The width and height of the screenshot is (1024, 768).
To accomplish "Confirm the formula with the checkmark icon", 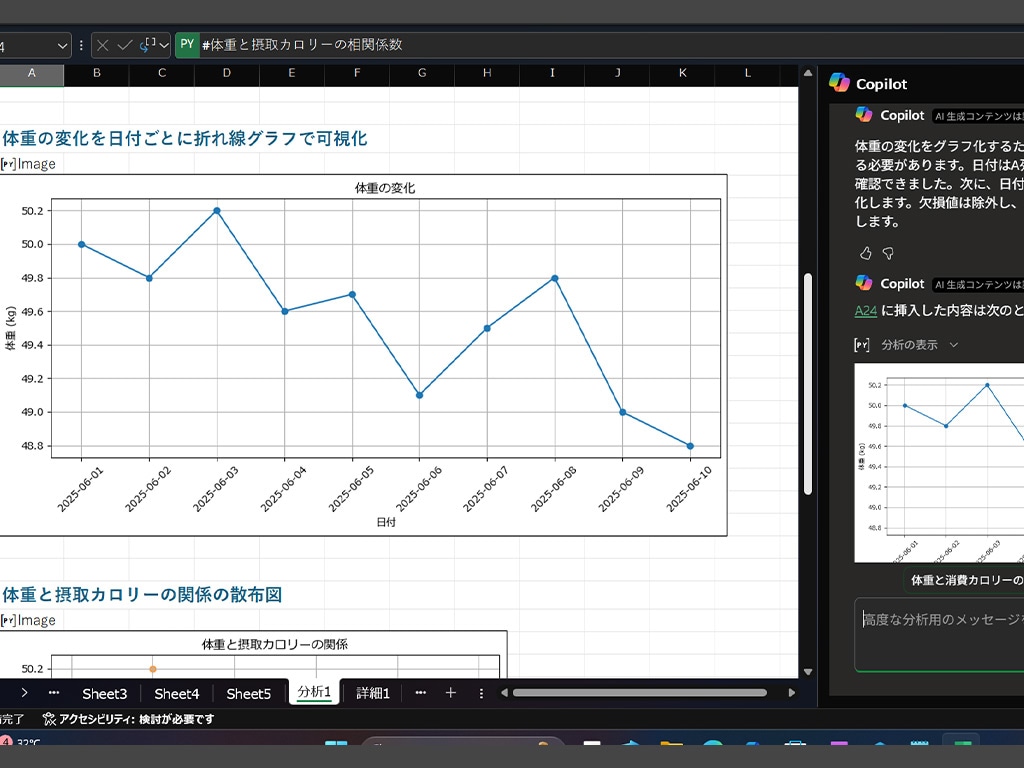I will coord(125,45).
